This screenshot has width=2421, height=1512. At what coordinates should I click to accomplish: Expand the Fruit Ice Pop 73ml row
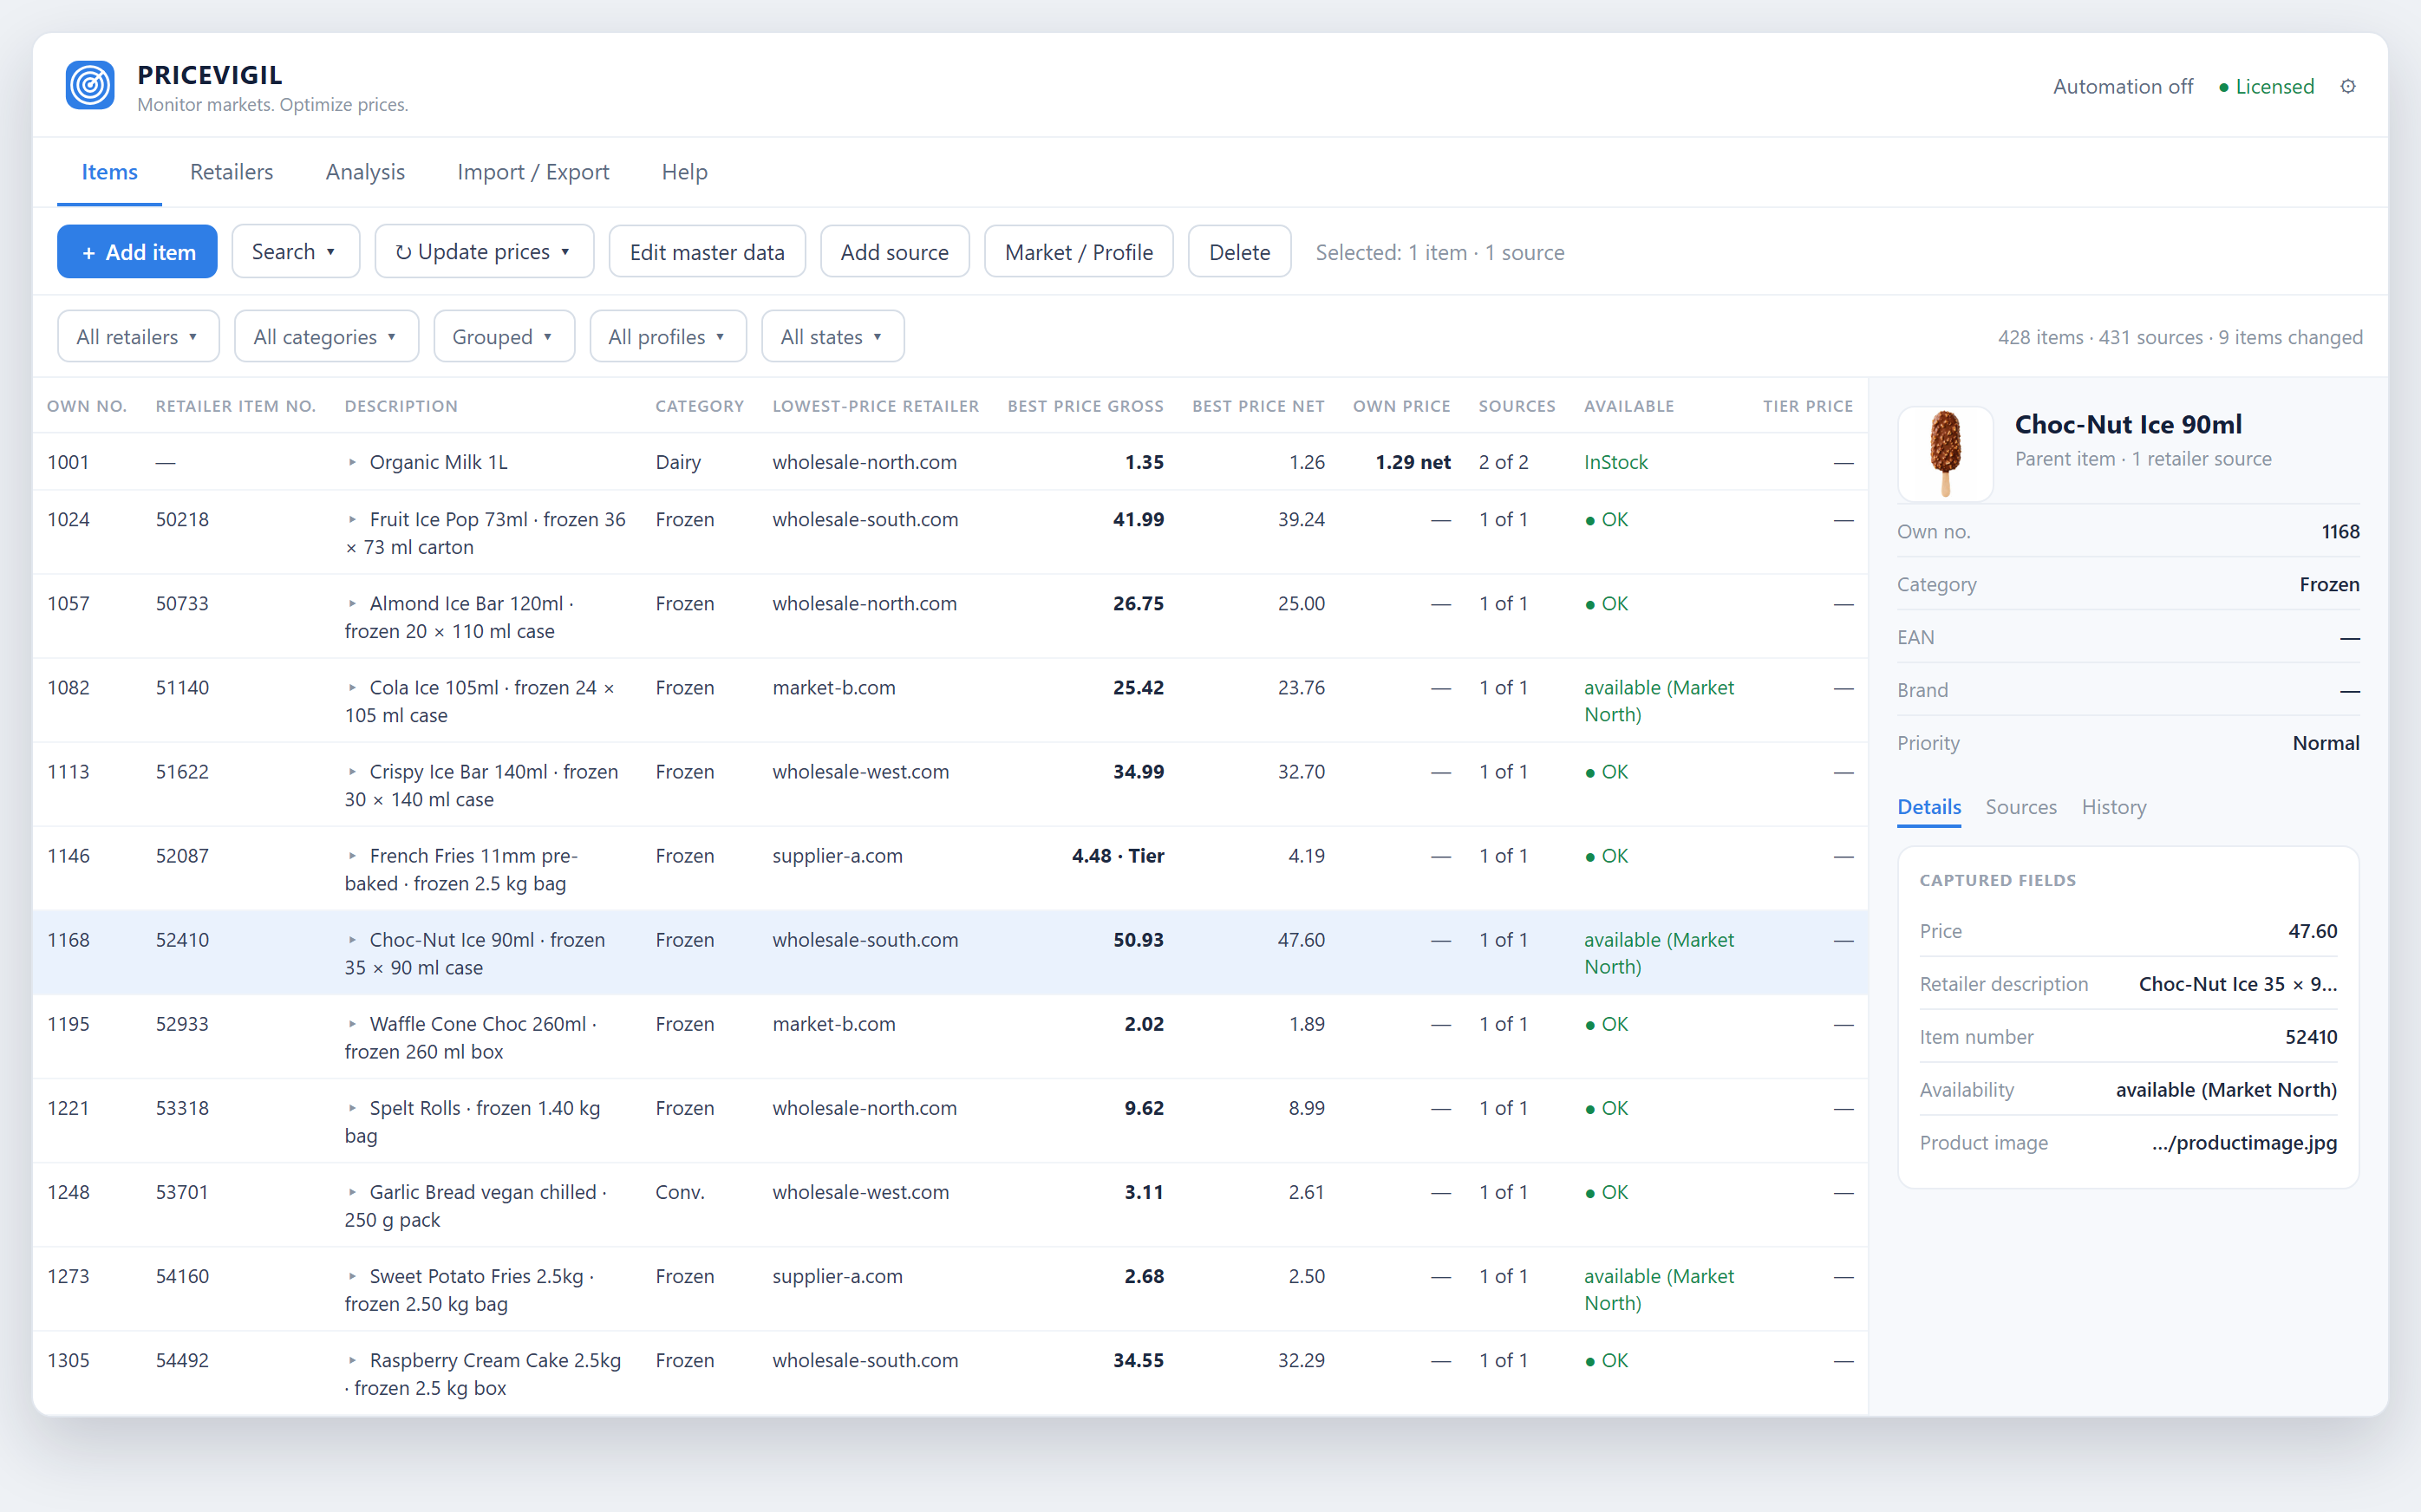tap(352, 519)
